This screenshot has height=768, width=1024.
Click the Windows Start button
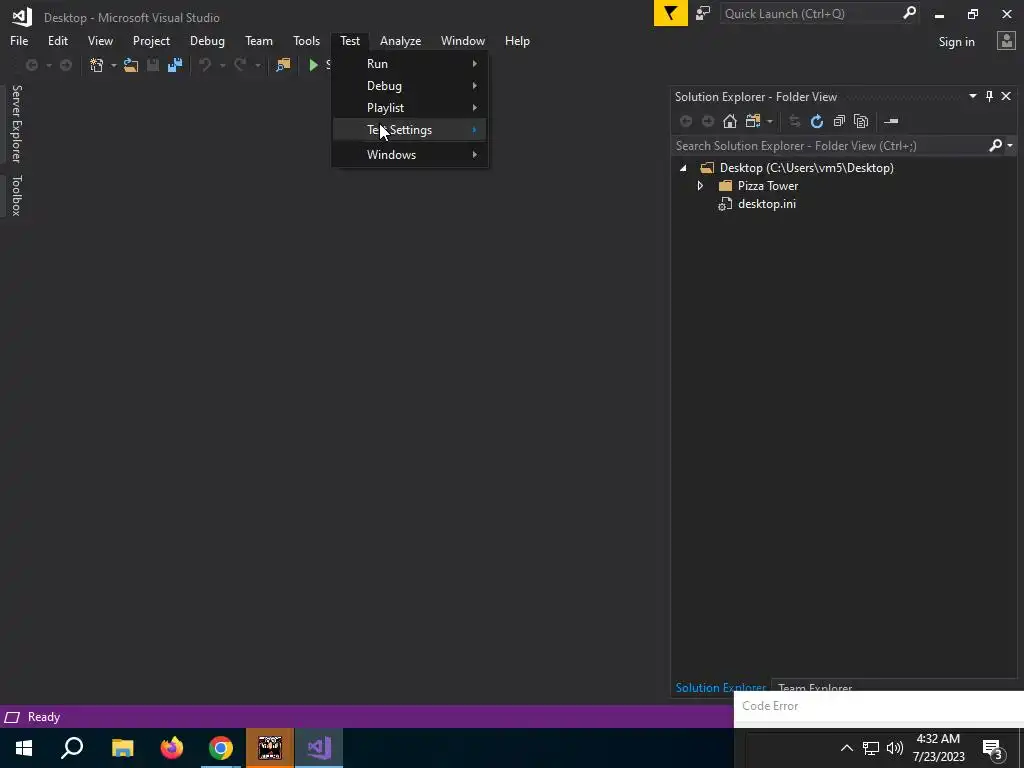tap(24, 748)
